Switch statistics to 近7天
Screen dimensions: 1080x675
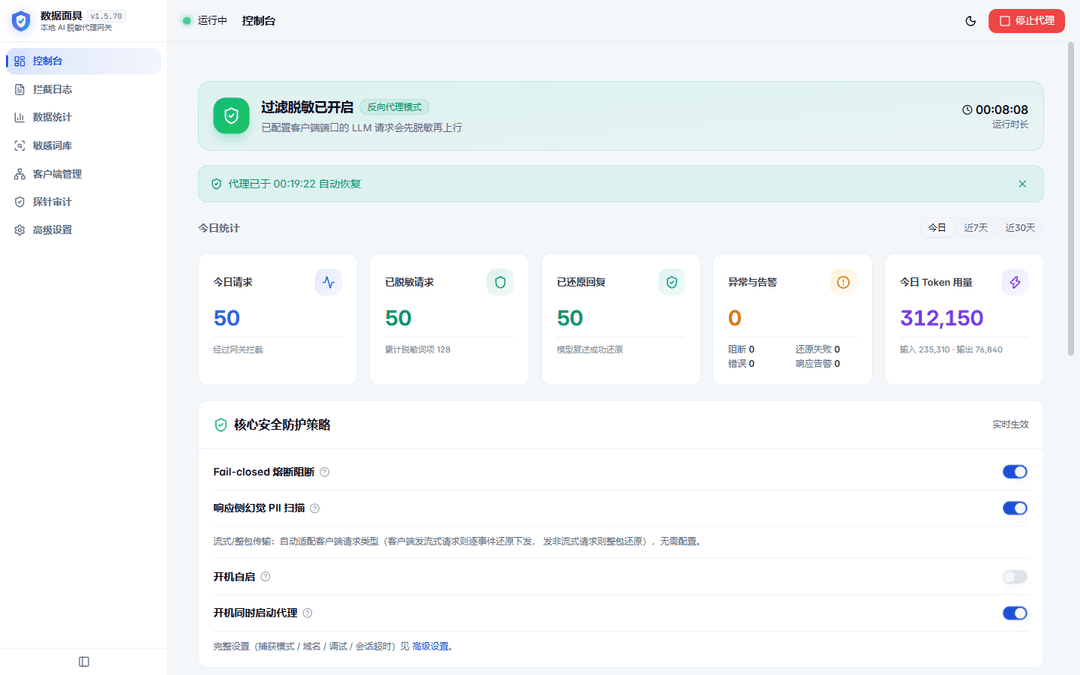[x=975, y=227]
